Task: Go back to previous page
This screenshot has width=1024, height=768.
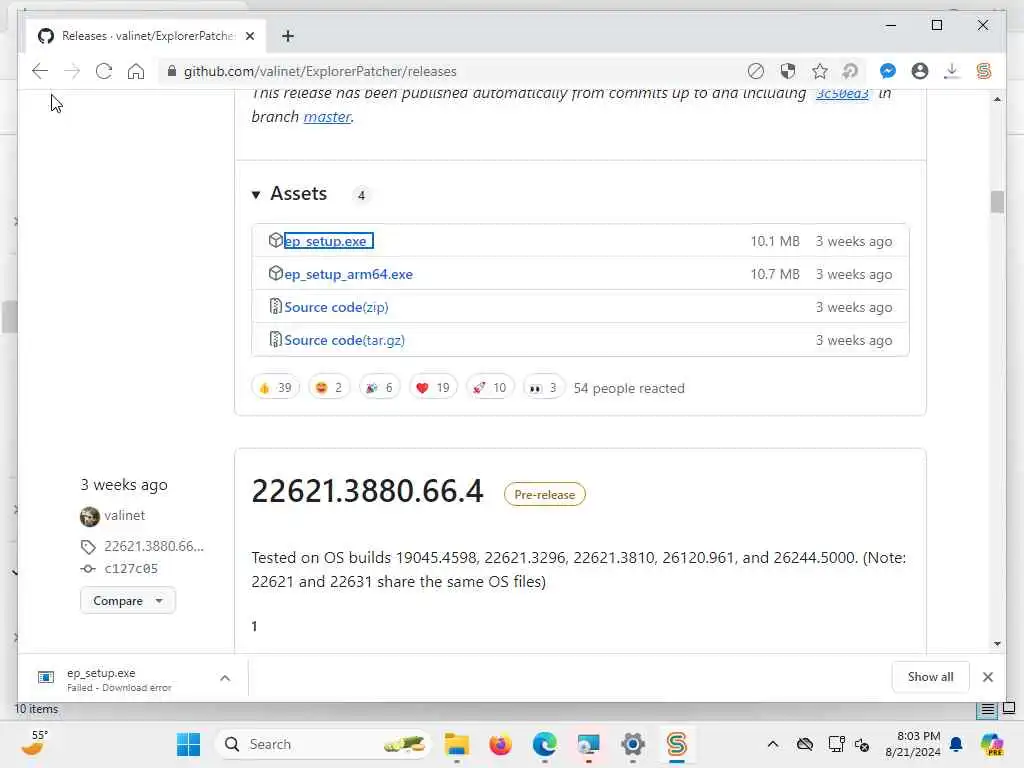Action: click(x=40, y=71)
